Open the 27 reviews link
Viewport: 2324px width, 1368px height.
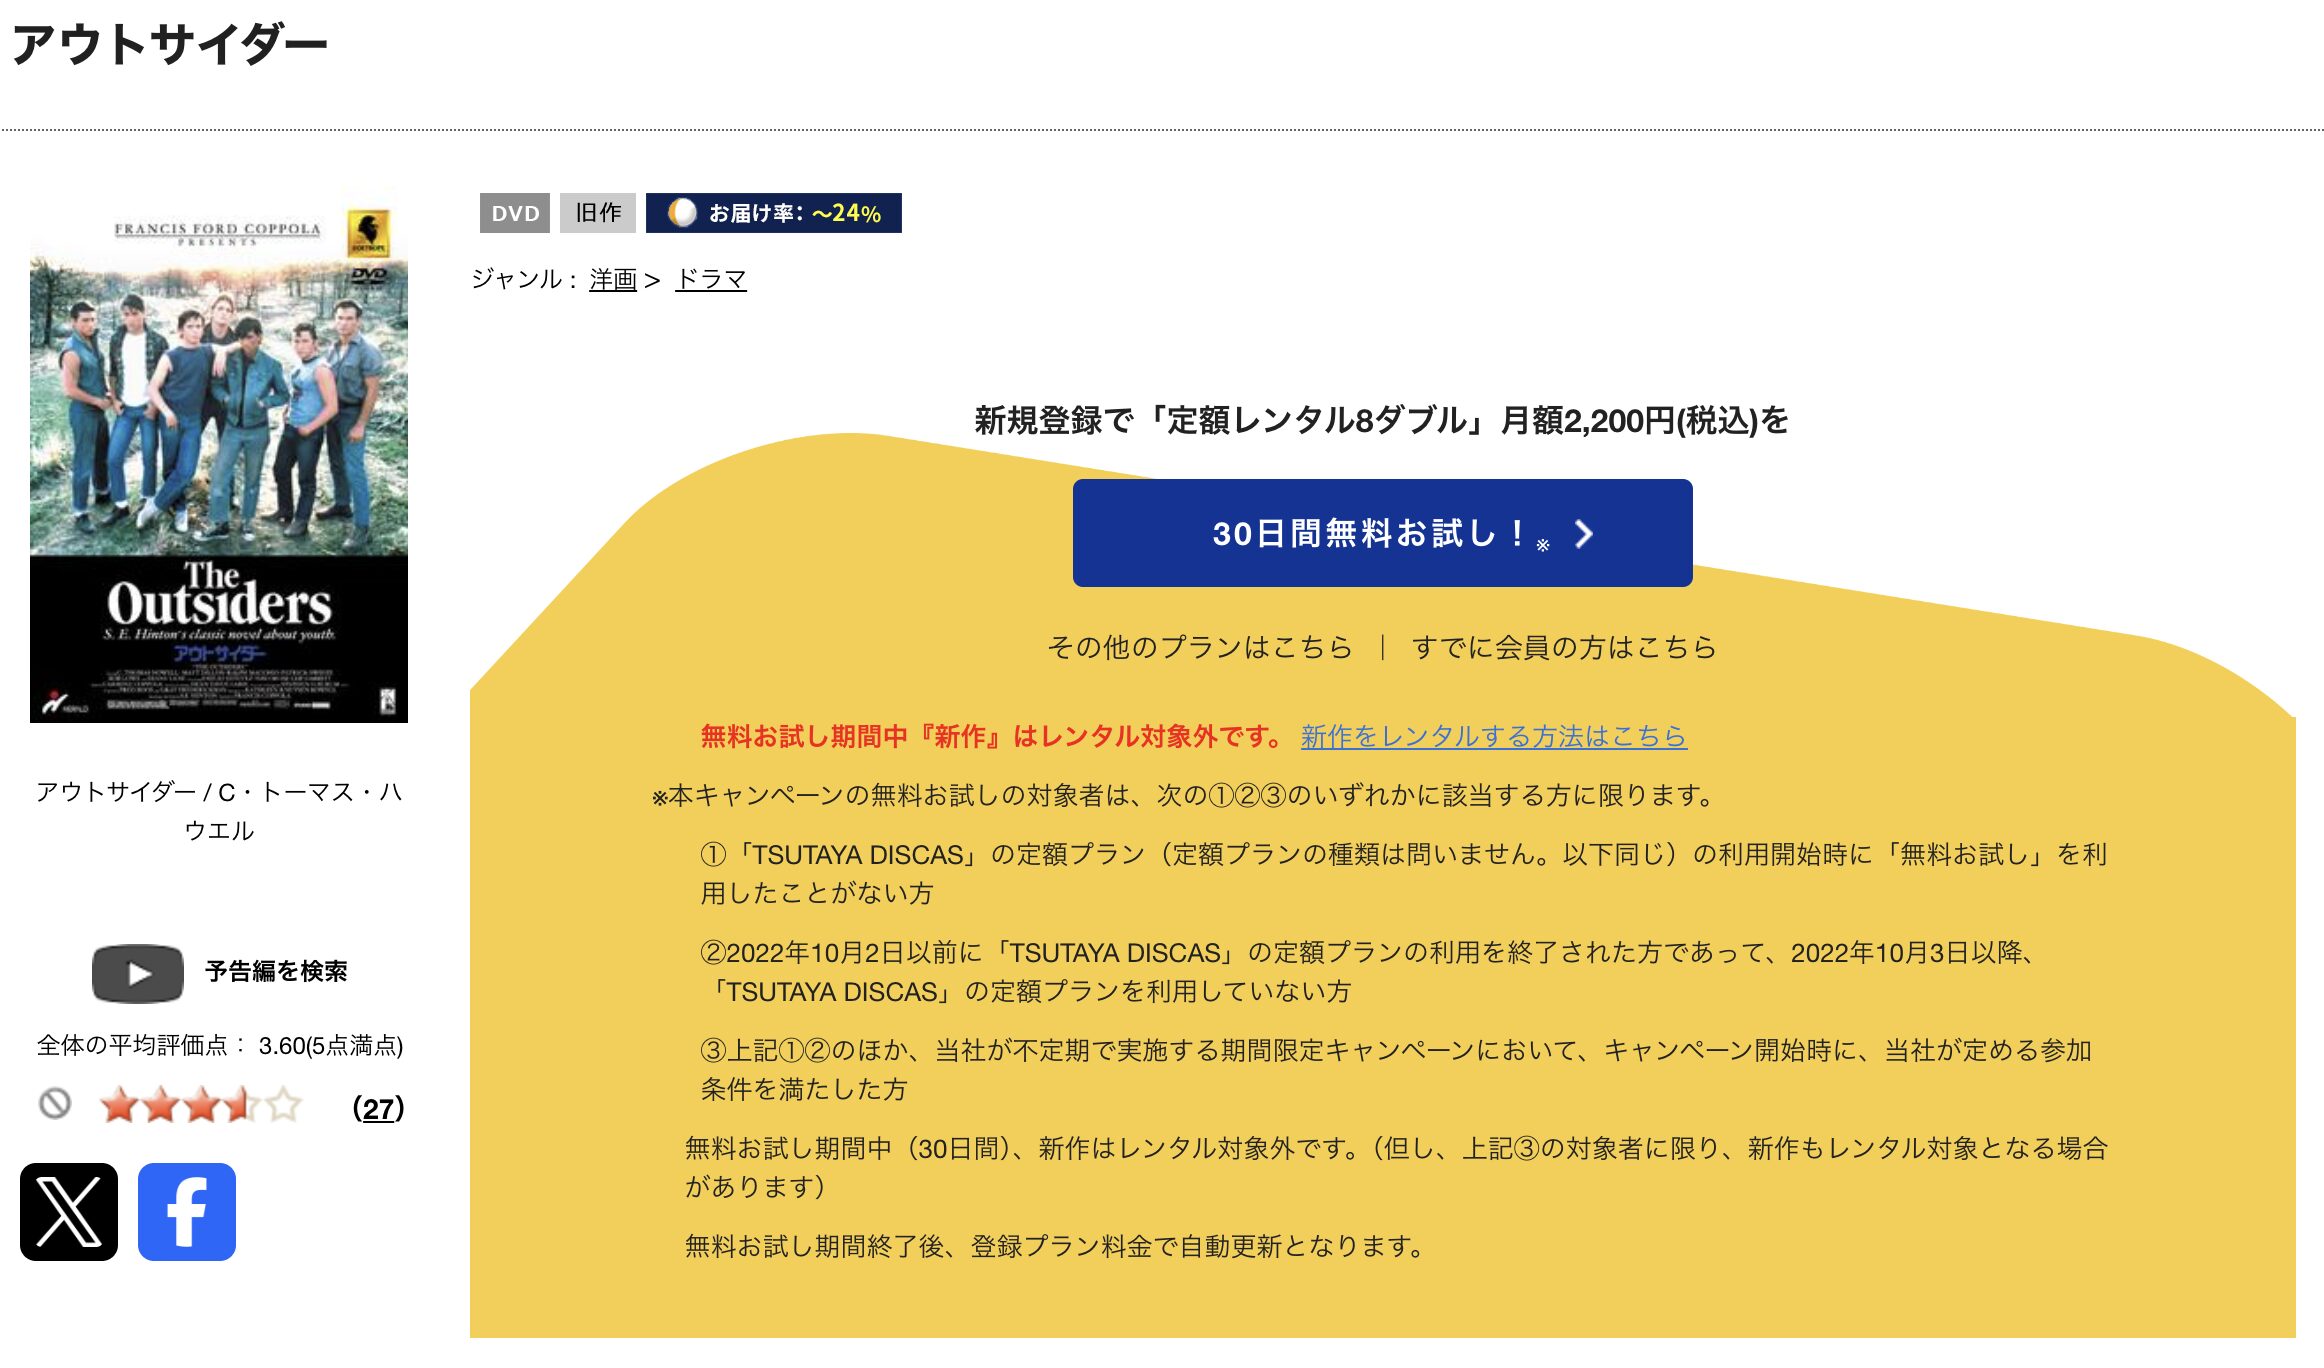tap(378, 1108)
